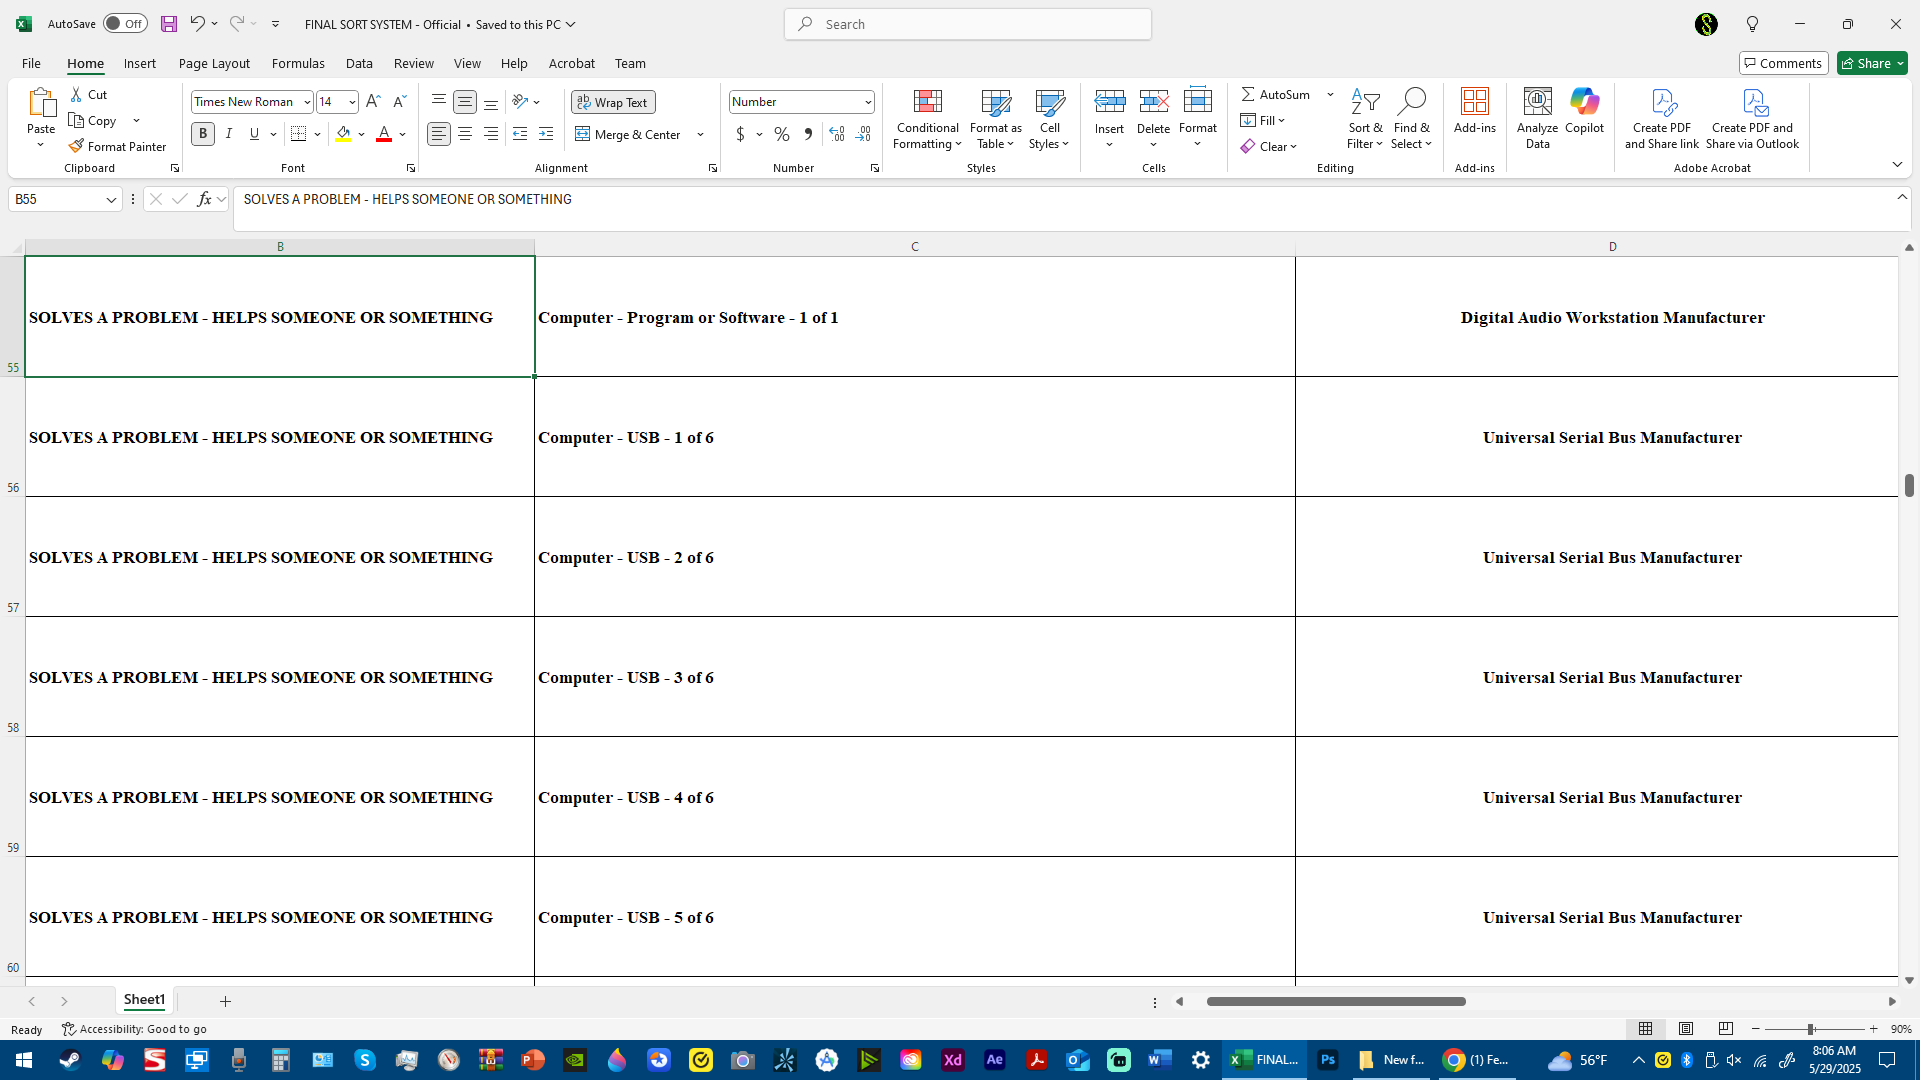
Task: Click the Percent Style icon
Action: 781,134
